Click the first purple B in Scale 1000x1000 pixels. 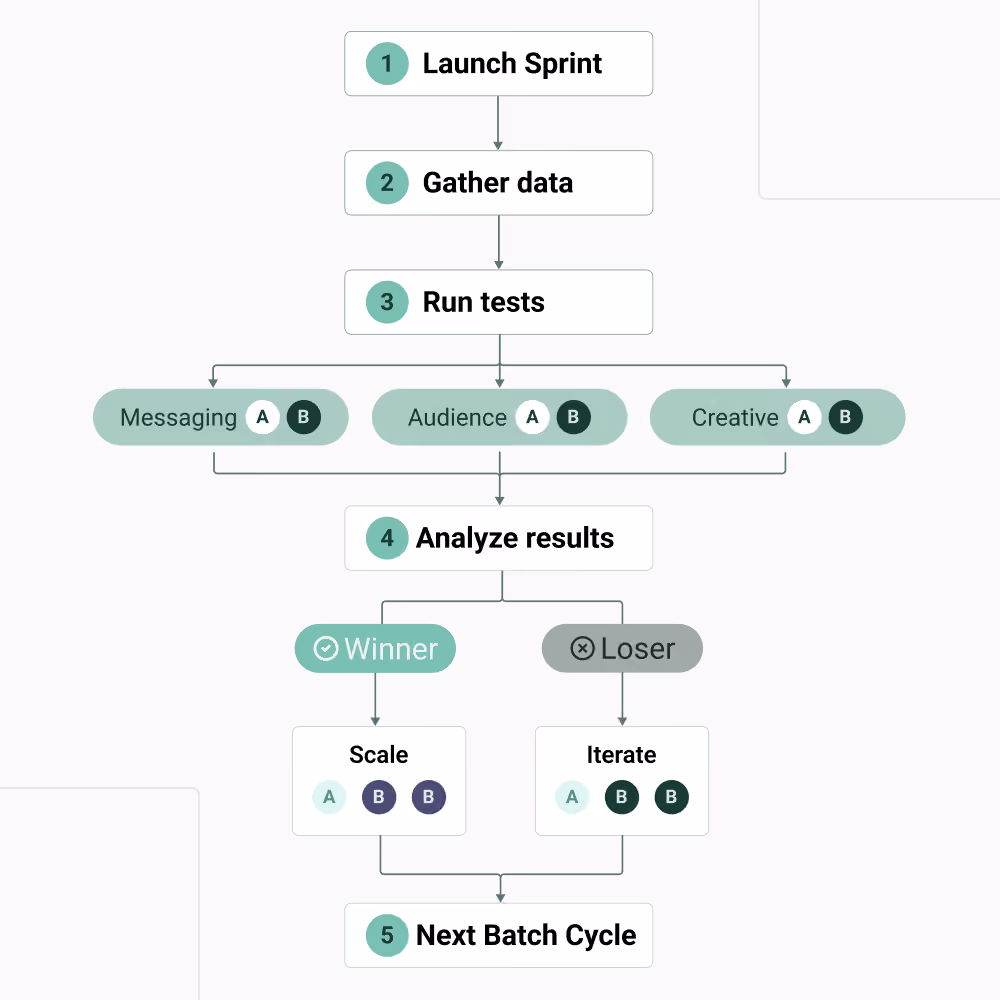pyautogui.click(x=379, y=797)
